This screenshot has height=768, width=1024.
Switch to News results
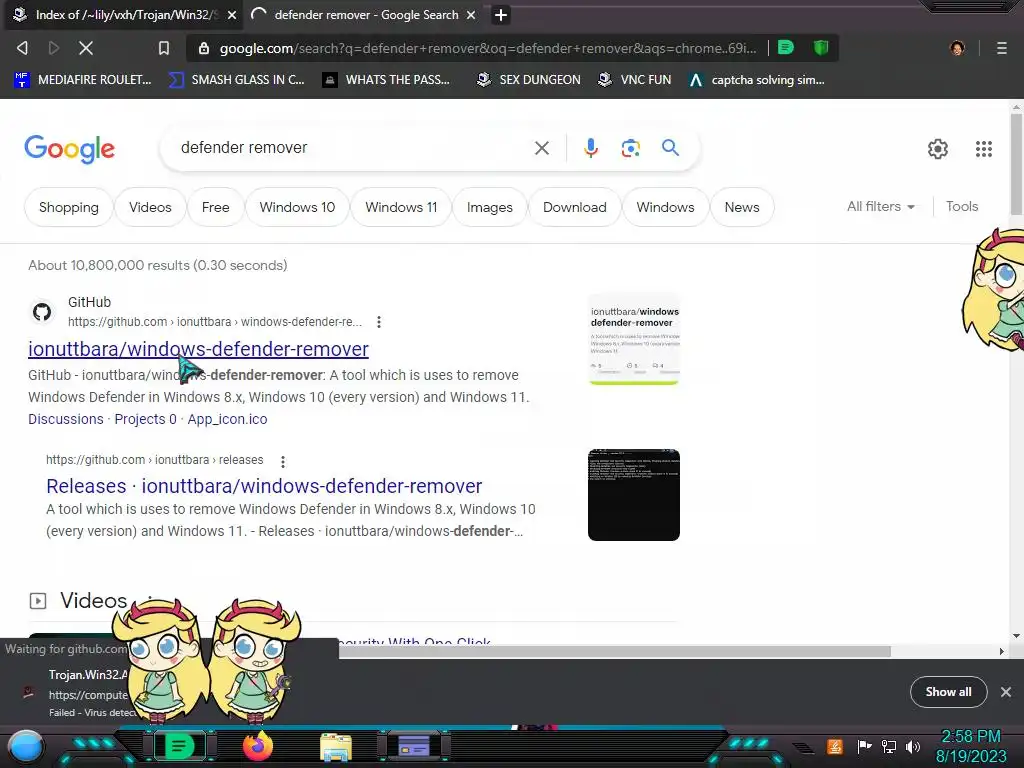742,207
